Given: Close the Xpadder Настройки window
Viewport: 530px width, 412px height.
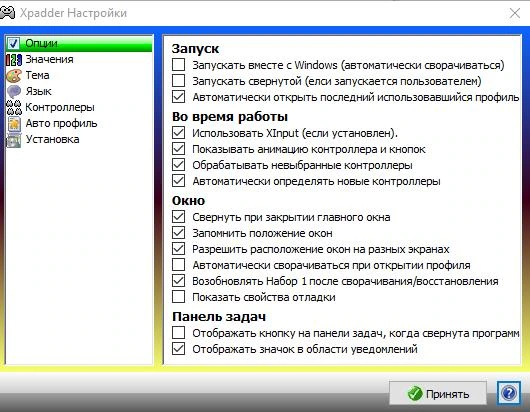Looking at the screenshot, I should [x=515, y=13].
